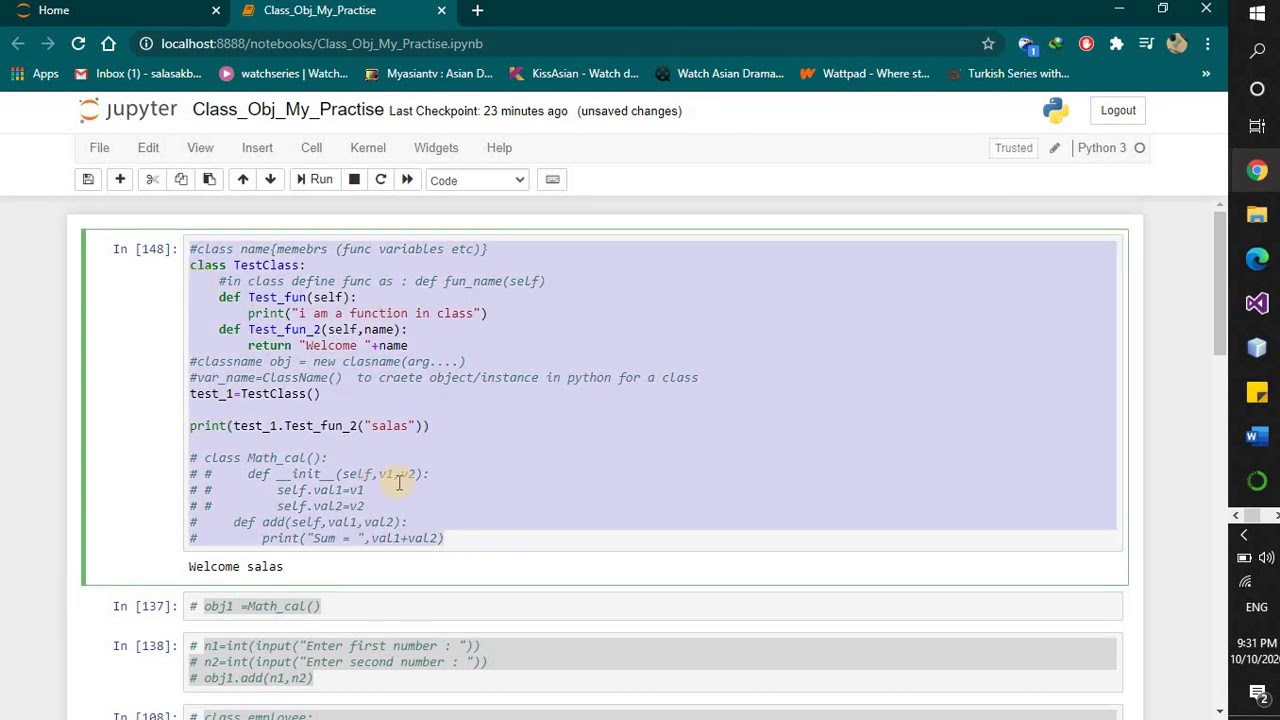Click the browser address bar
This screenshot has width=1280, height=720.
(x=560, y=44)
